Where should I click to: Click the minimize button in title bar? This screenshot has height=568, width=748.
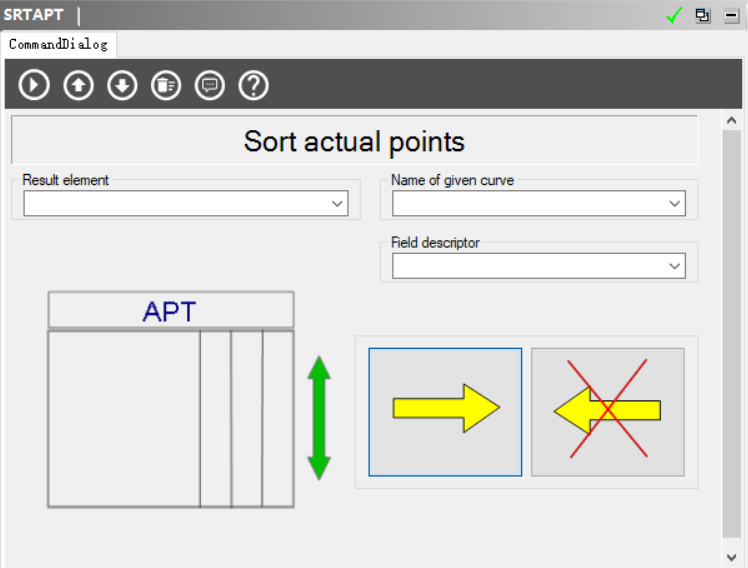731,15
